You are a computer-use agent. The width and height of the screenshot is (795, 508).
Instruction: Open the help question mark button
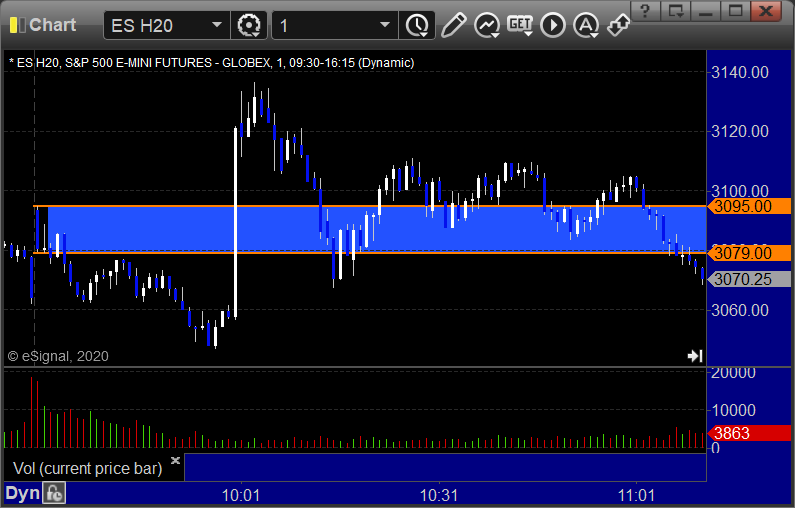point(645,11)
